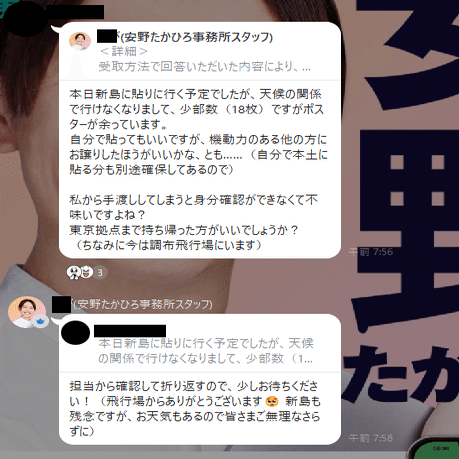Click the blue crown admin badge

(x=41, y=321)
